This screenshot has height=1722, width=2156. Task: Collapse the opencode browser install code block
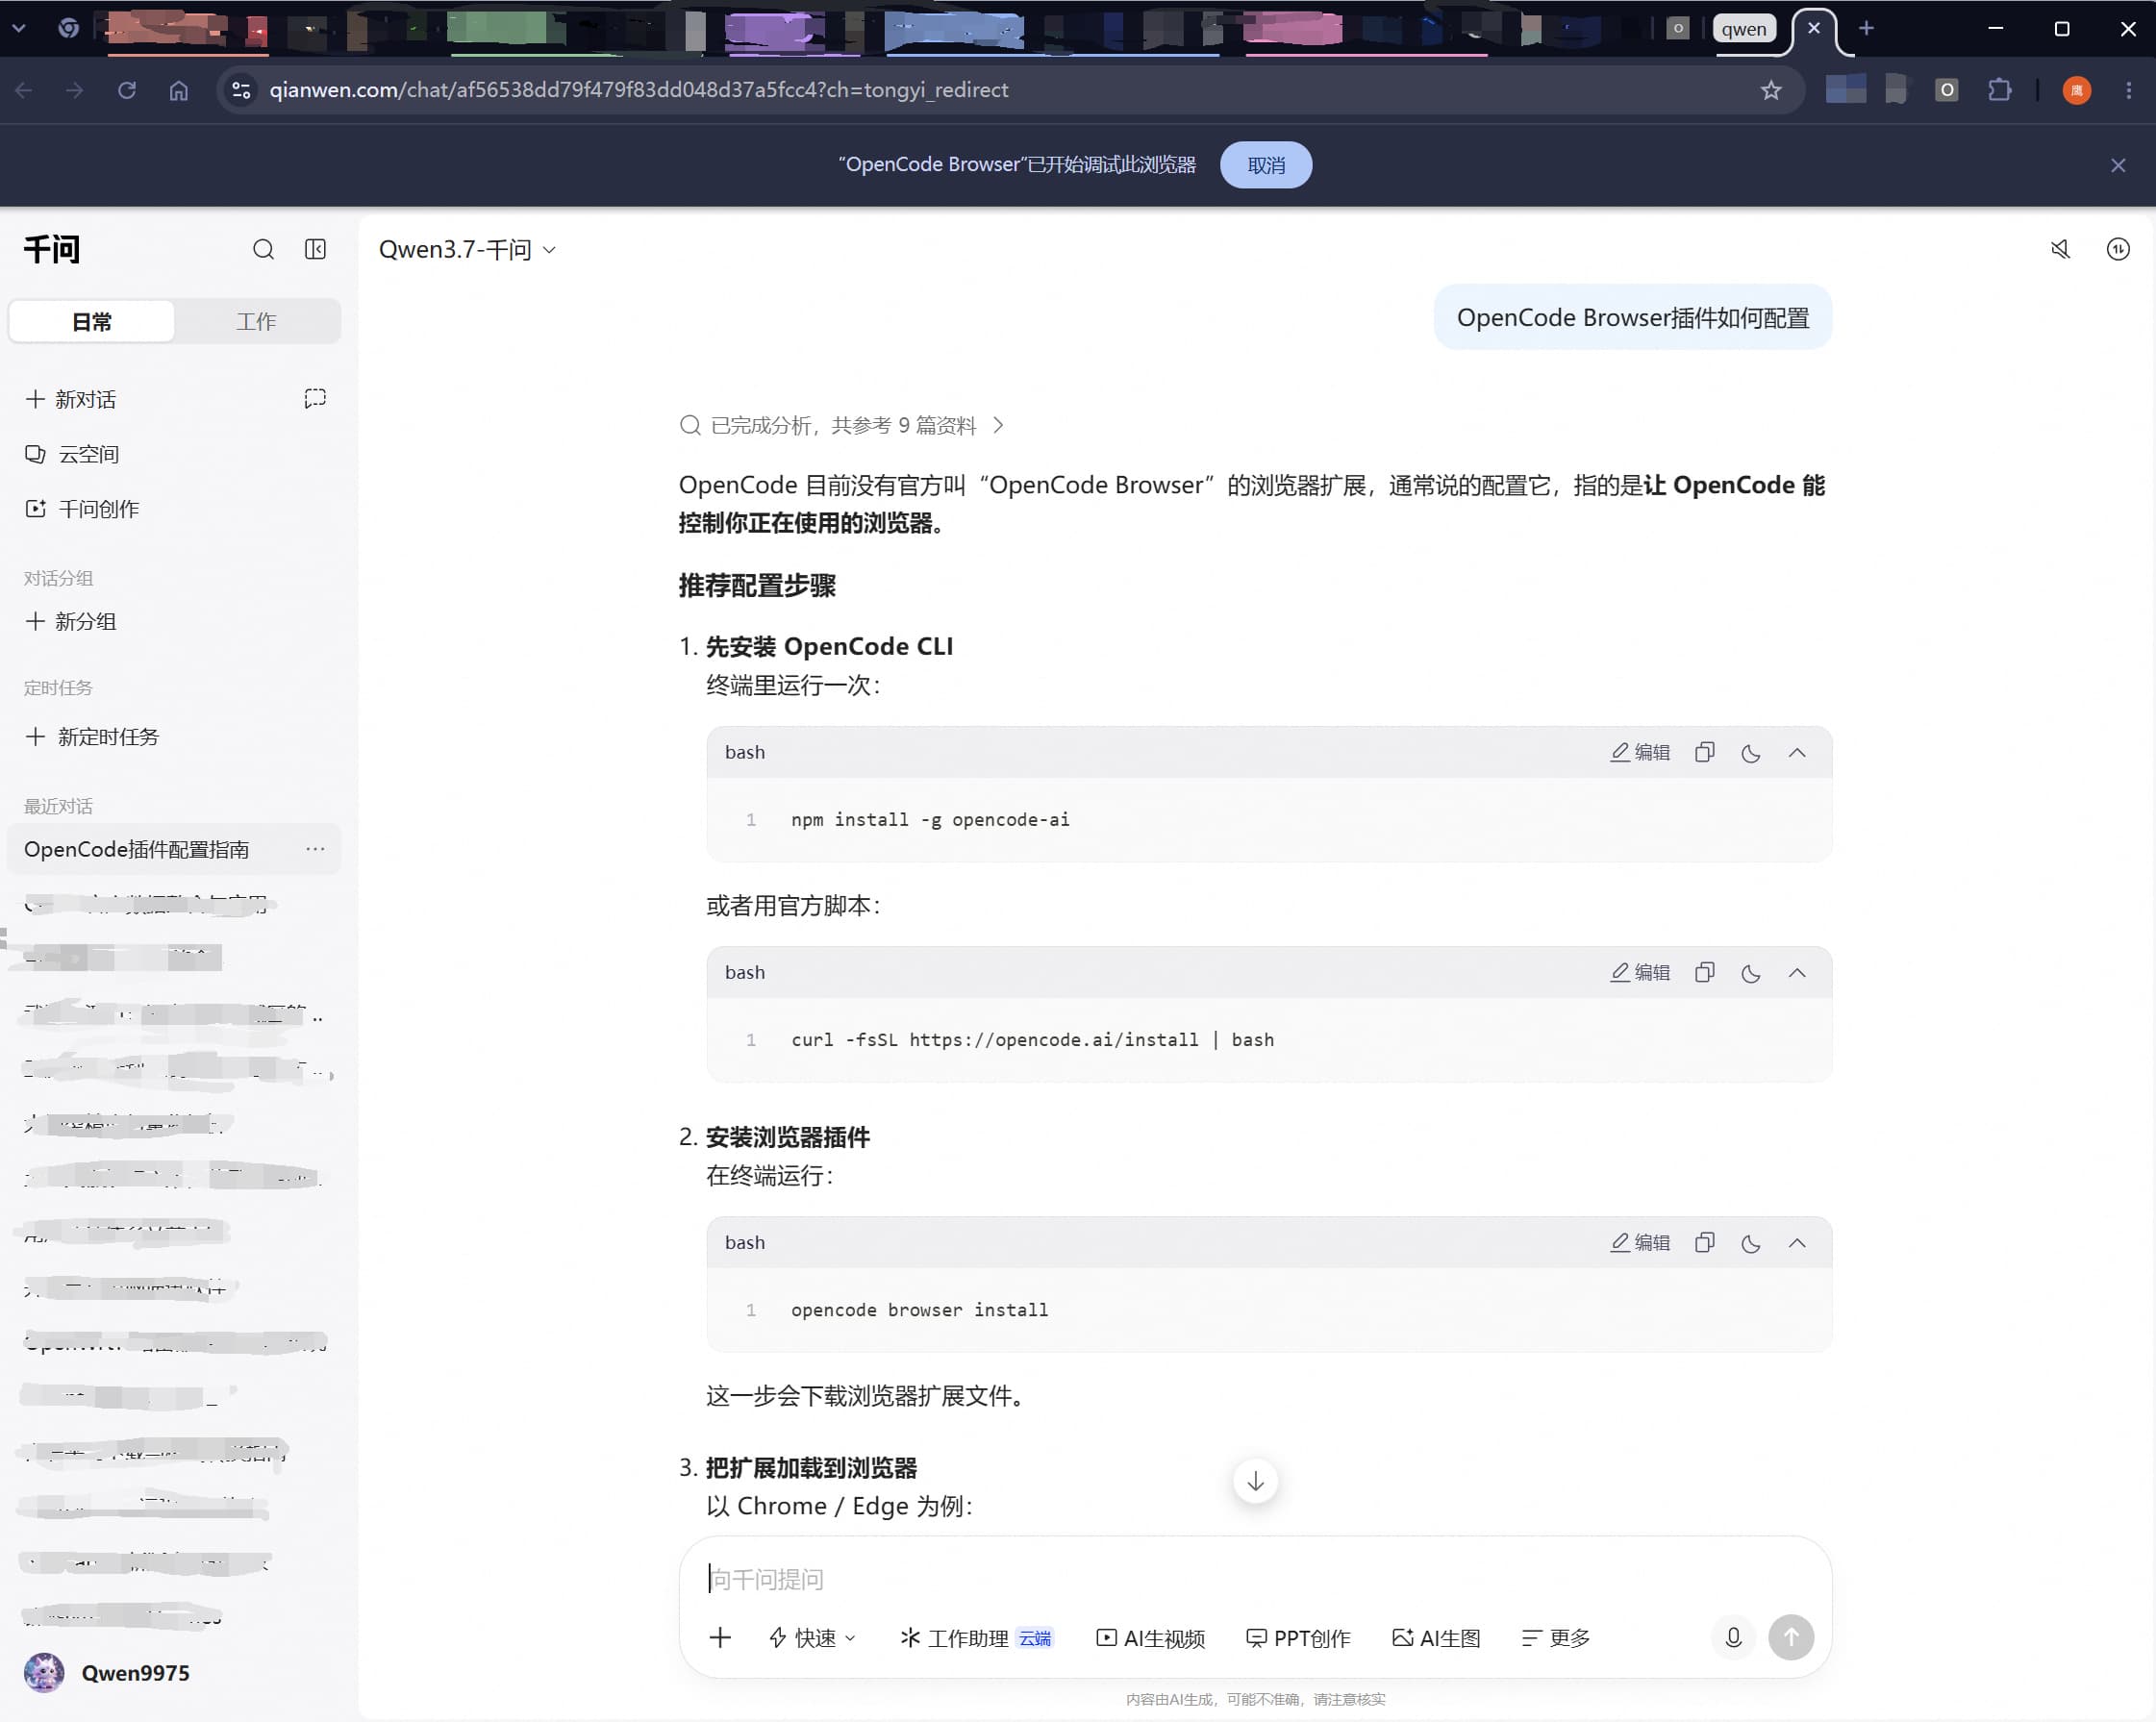pyautogui.click(x=1797, y=1243)
